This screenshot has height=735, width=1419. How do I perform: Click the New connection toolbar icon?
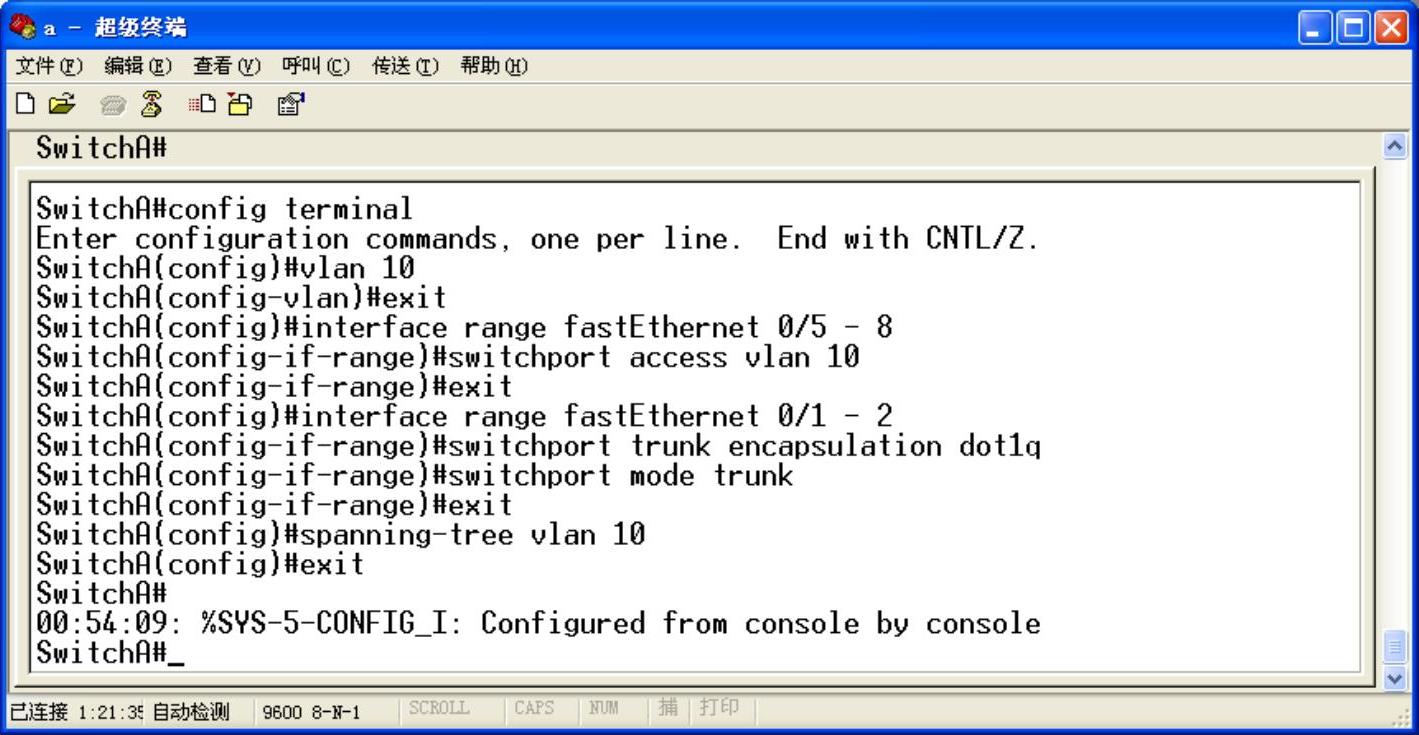click(27, 104)
